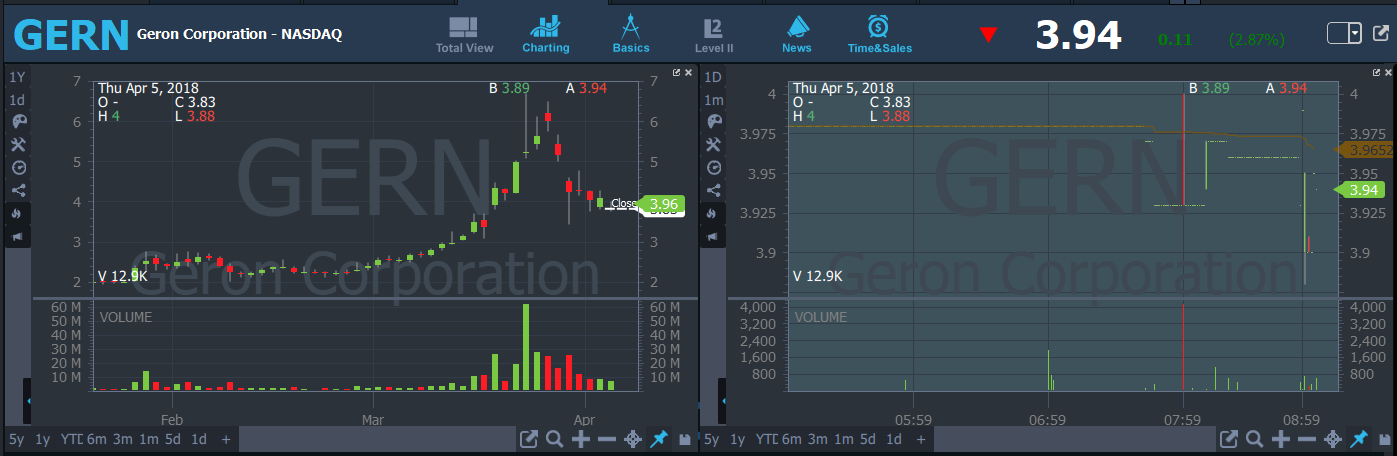Select the 6m range on left chart

point(96,439)
